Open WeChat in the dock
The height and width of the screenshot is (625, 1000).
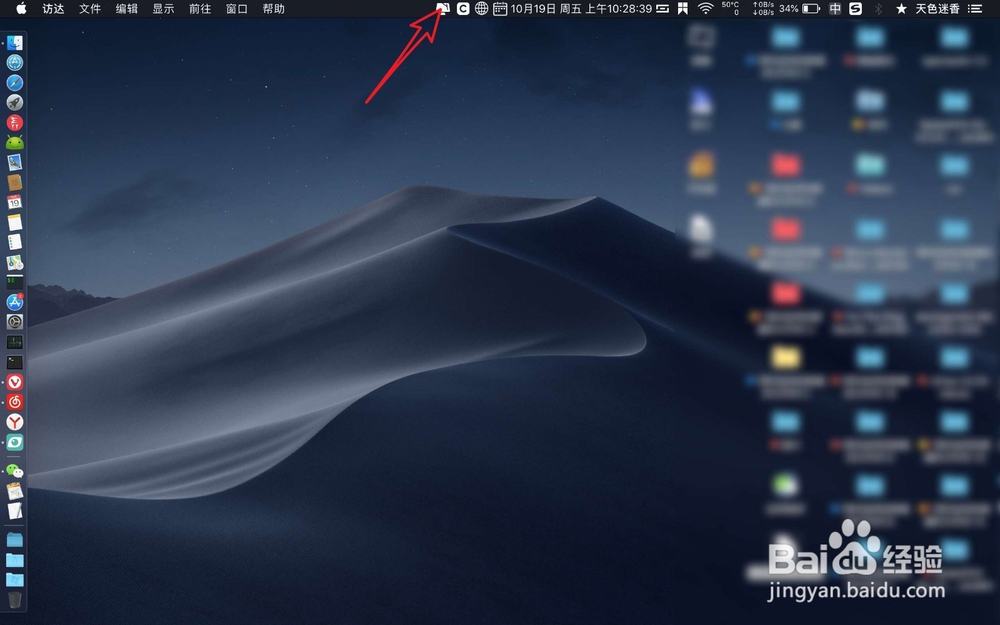[x=15, y=471]
